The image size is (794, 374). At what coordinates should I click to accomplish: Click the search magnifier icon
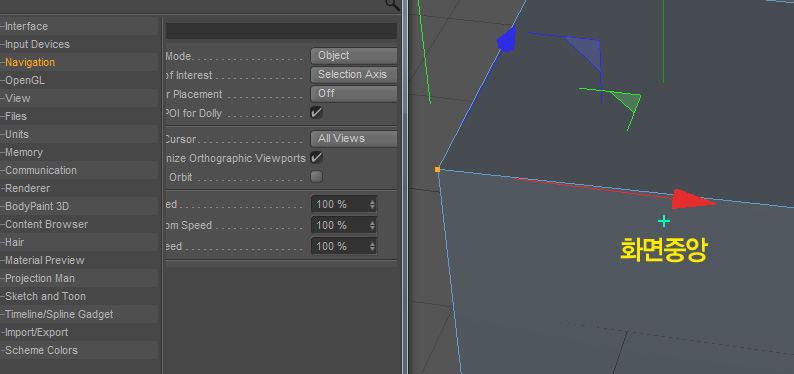[x=392, y=5]
